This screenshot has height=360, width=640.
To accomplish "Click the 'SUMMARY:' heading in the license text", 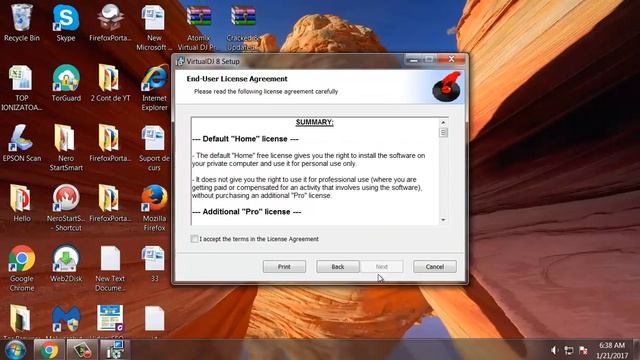I will coord(314,122).
